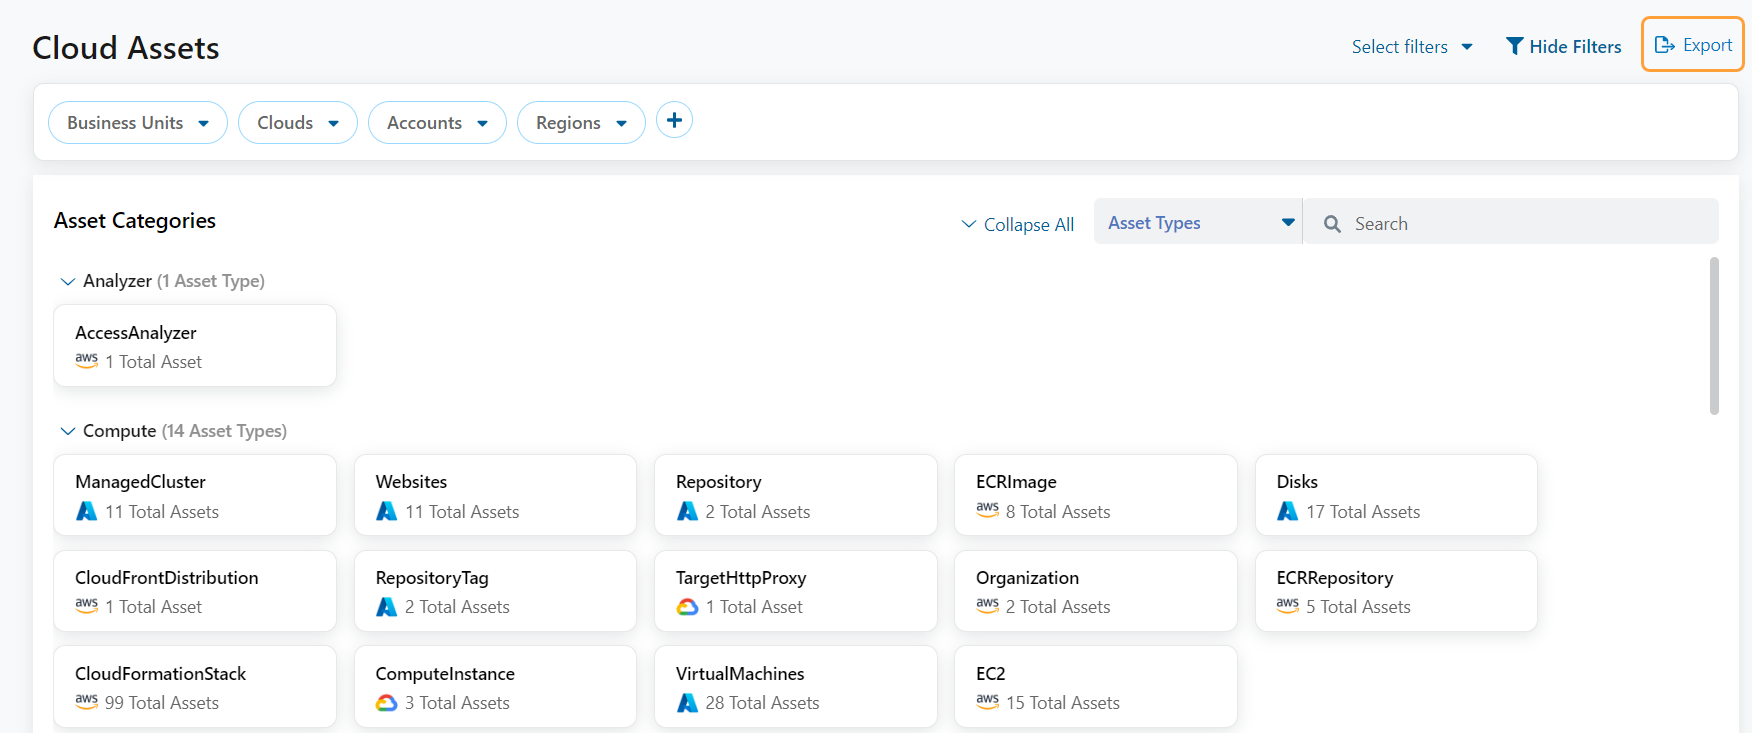Open the Business Units filter dropdown
The height and width of the screenshot is (733, 1752).
[x=138, y=122]
